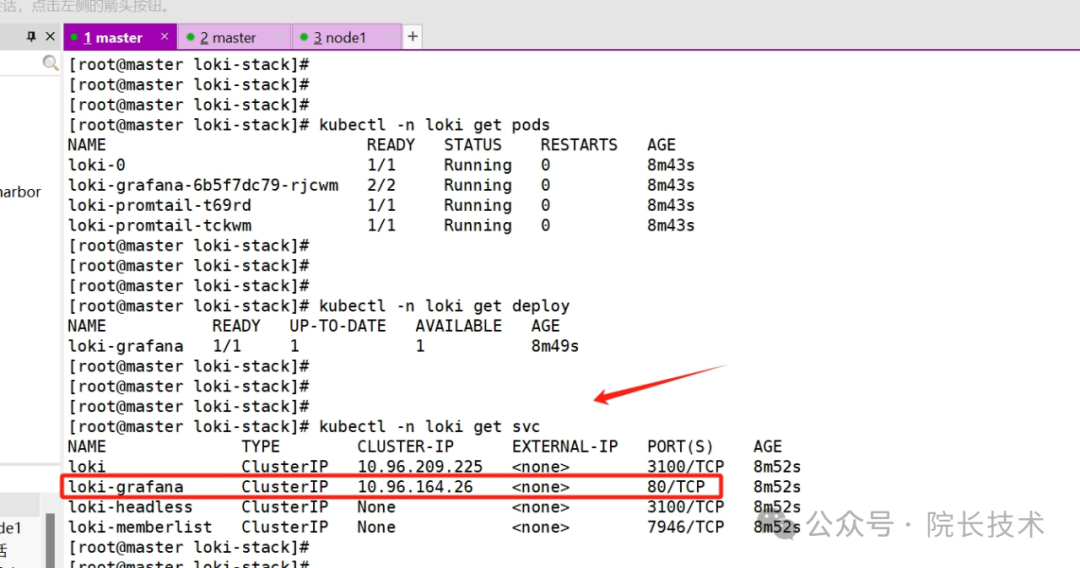The width and height of the screenshot is (1080, 568).
Task: Click the CLUSTER-IP column header
Action: click(406, 446)
